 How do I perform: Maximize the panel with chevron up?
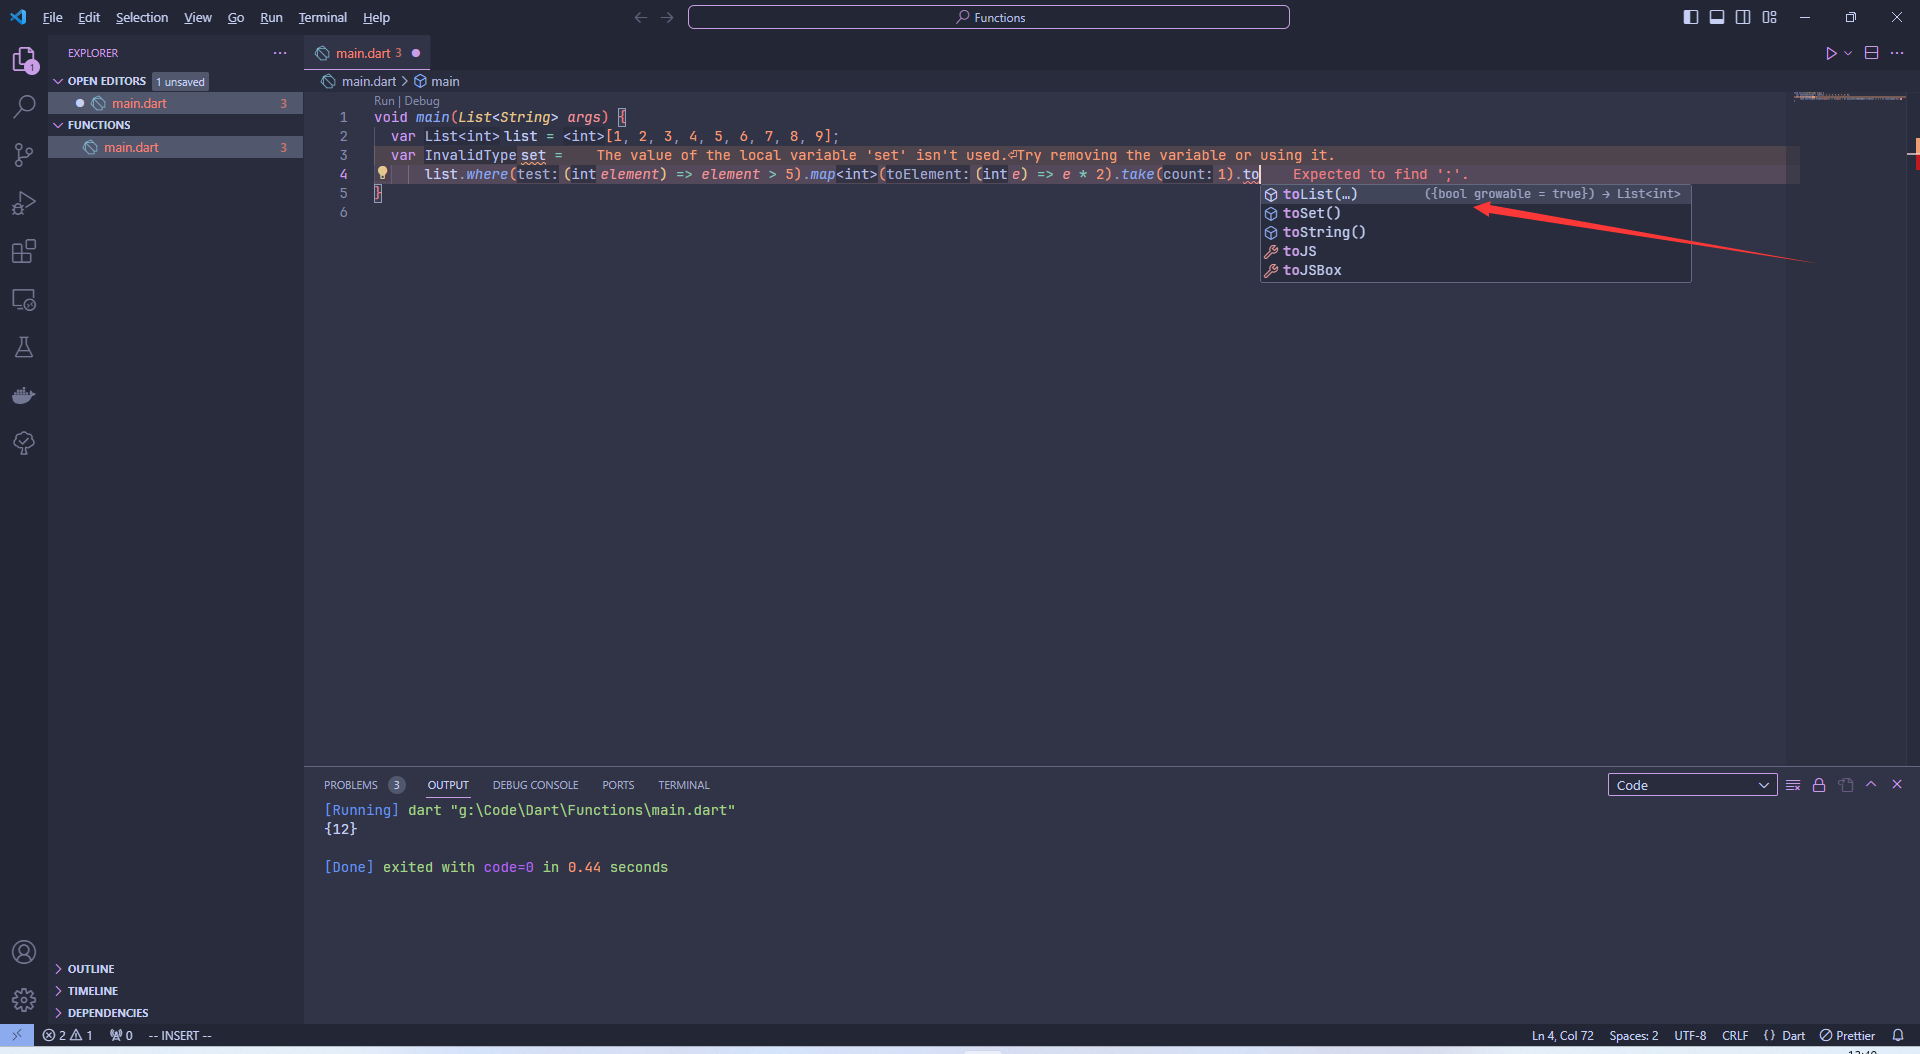pos(1871,785)
